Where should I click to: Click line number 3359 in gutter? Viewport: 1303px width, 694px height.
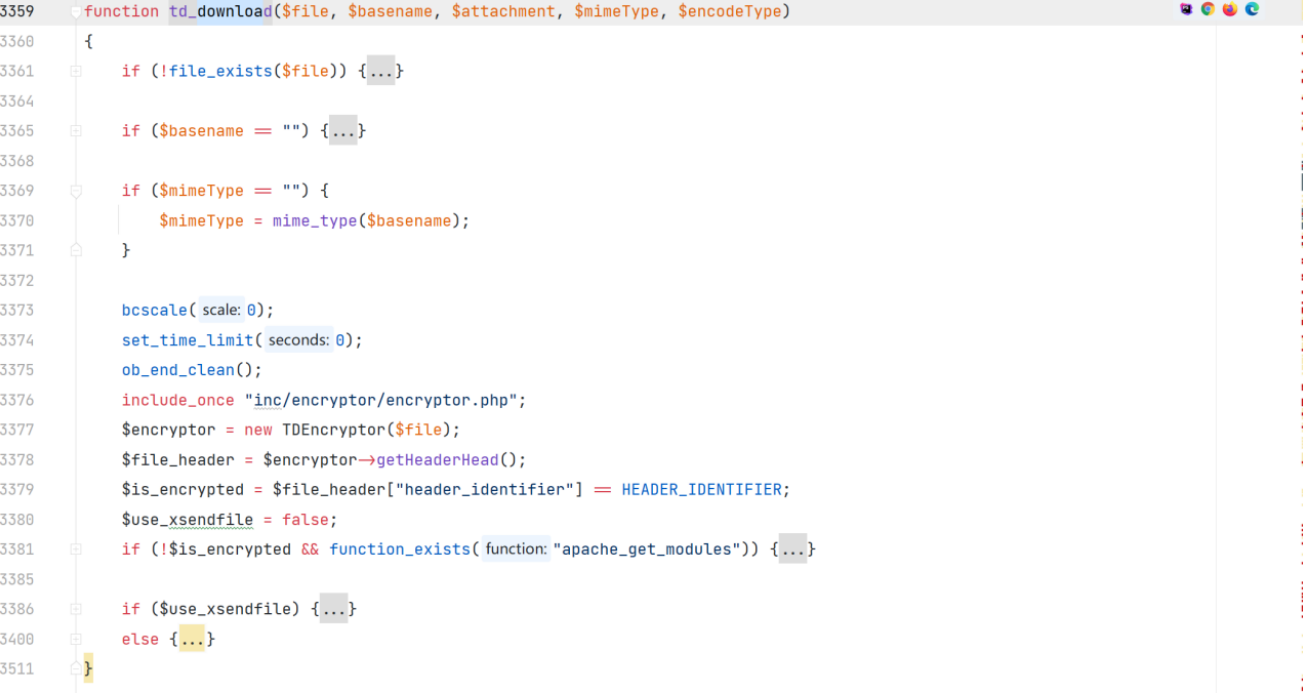coord(17,12)
